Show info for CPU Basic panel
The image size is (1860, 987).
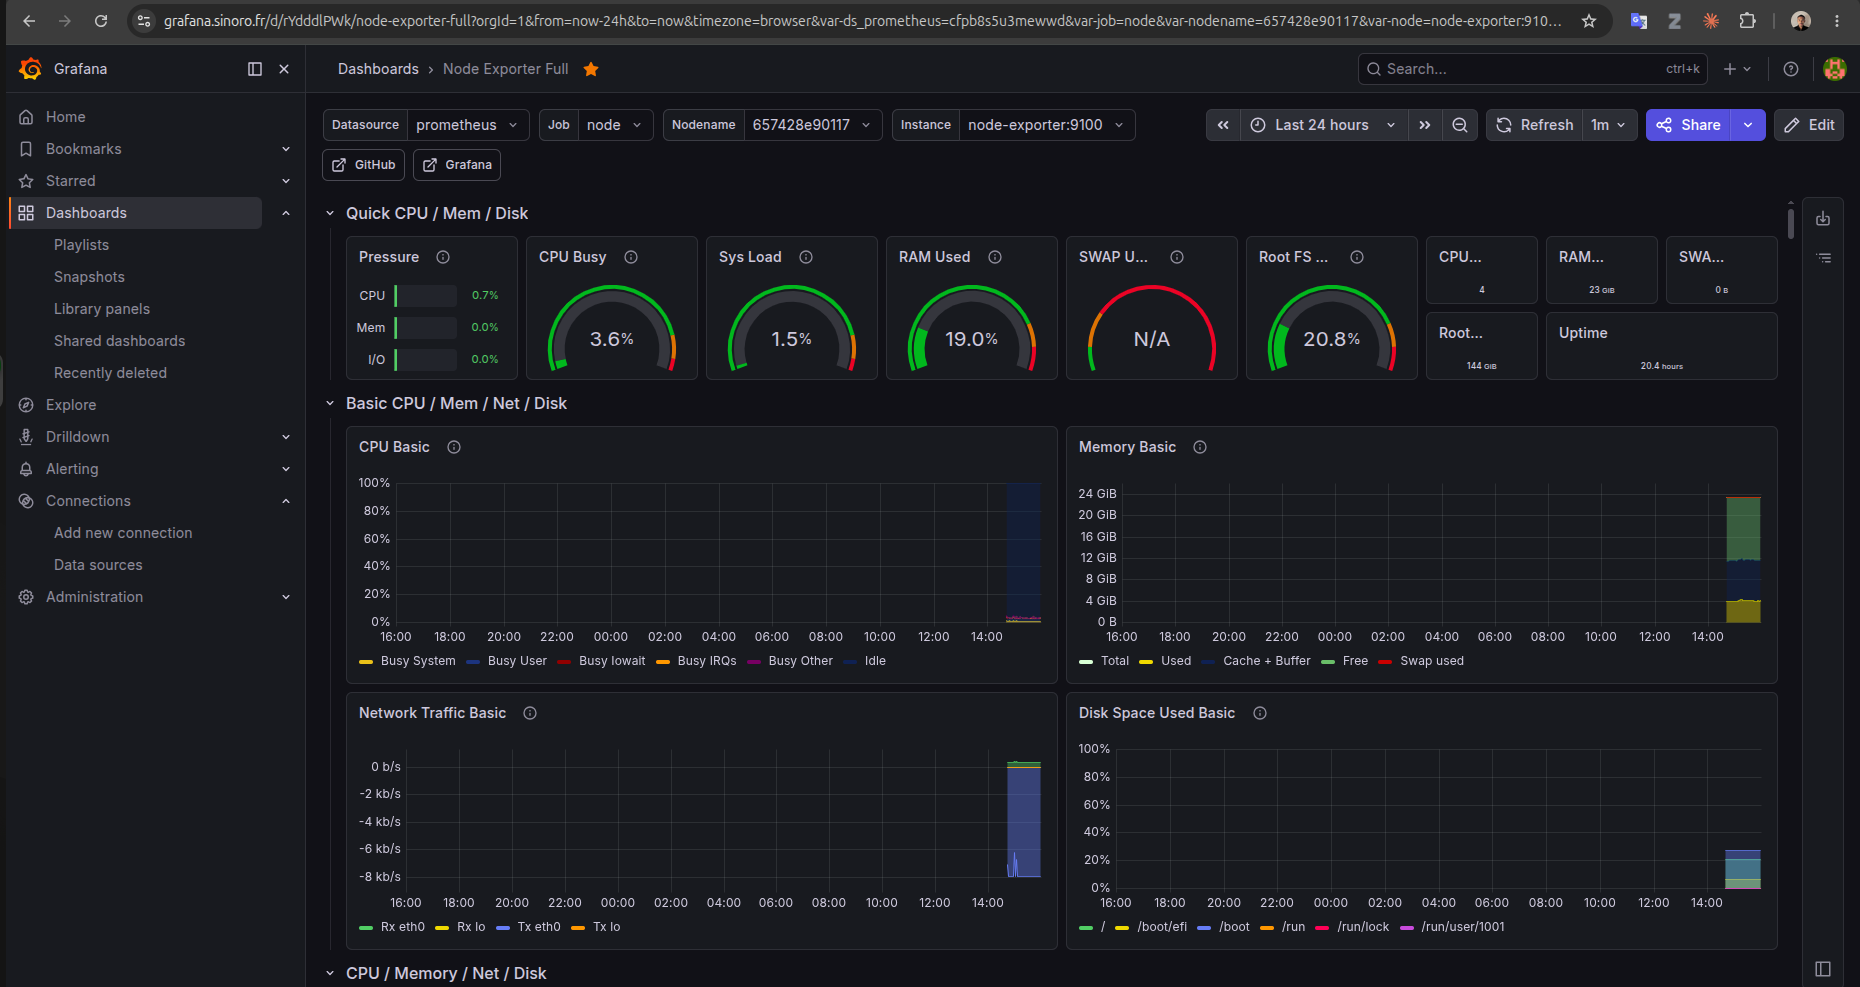point(454,447)
